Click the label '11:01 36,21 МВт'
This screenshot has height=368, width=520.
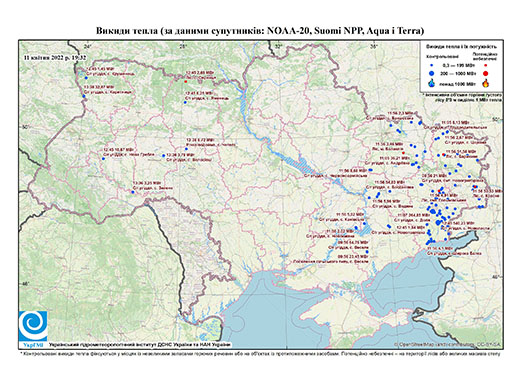[x=395, y=158]
